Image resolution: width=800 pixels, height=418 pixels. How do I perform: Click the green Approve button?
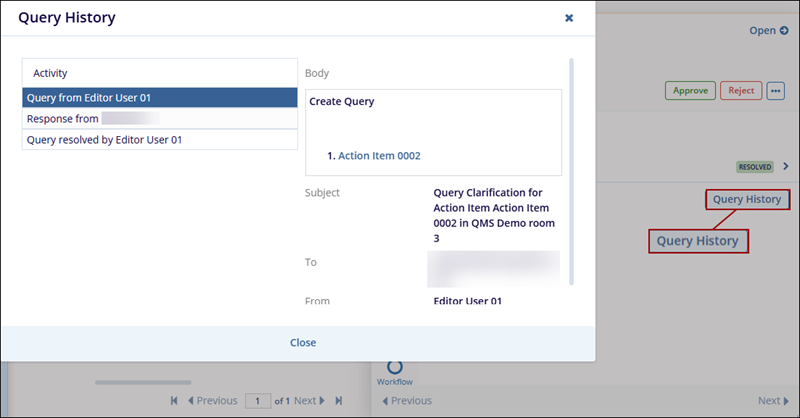point(690,91)
